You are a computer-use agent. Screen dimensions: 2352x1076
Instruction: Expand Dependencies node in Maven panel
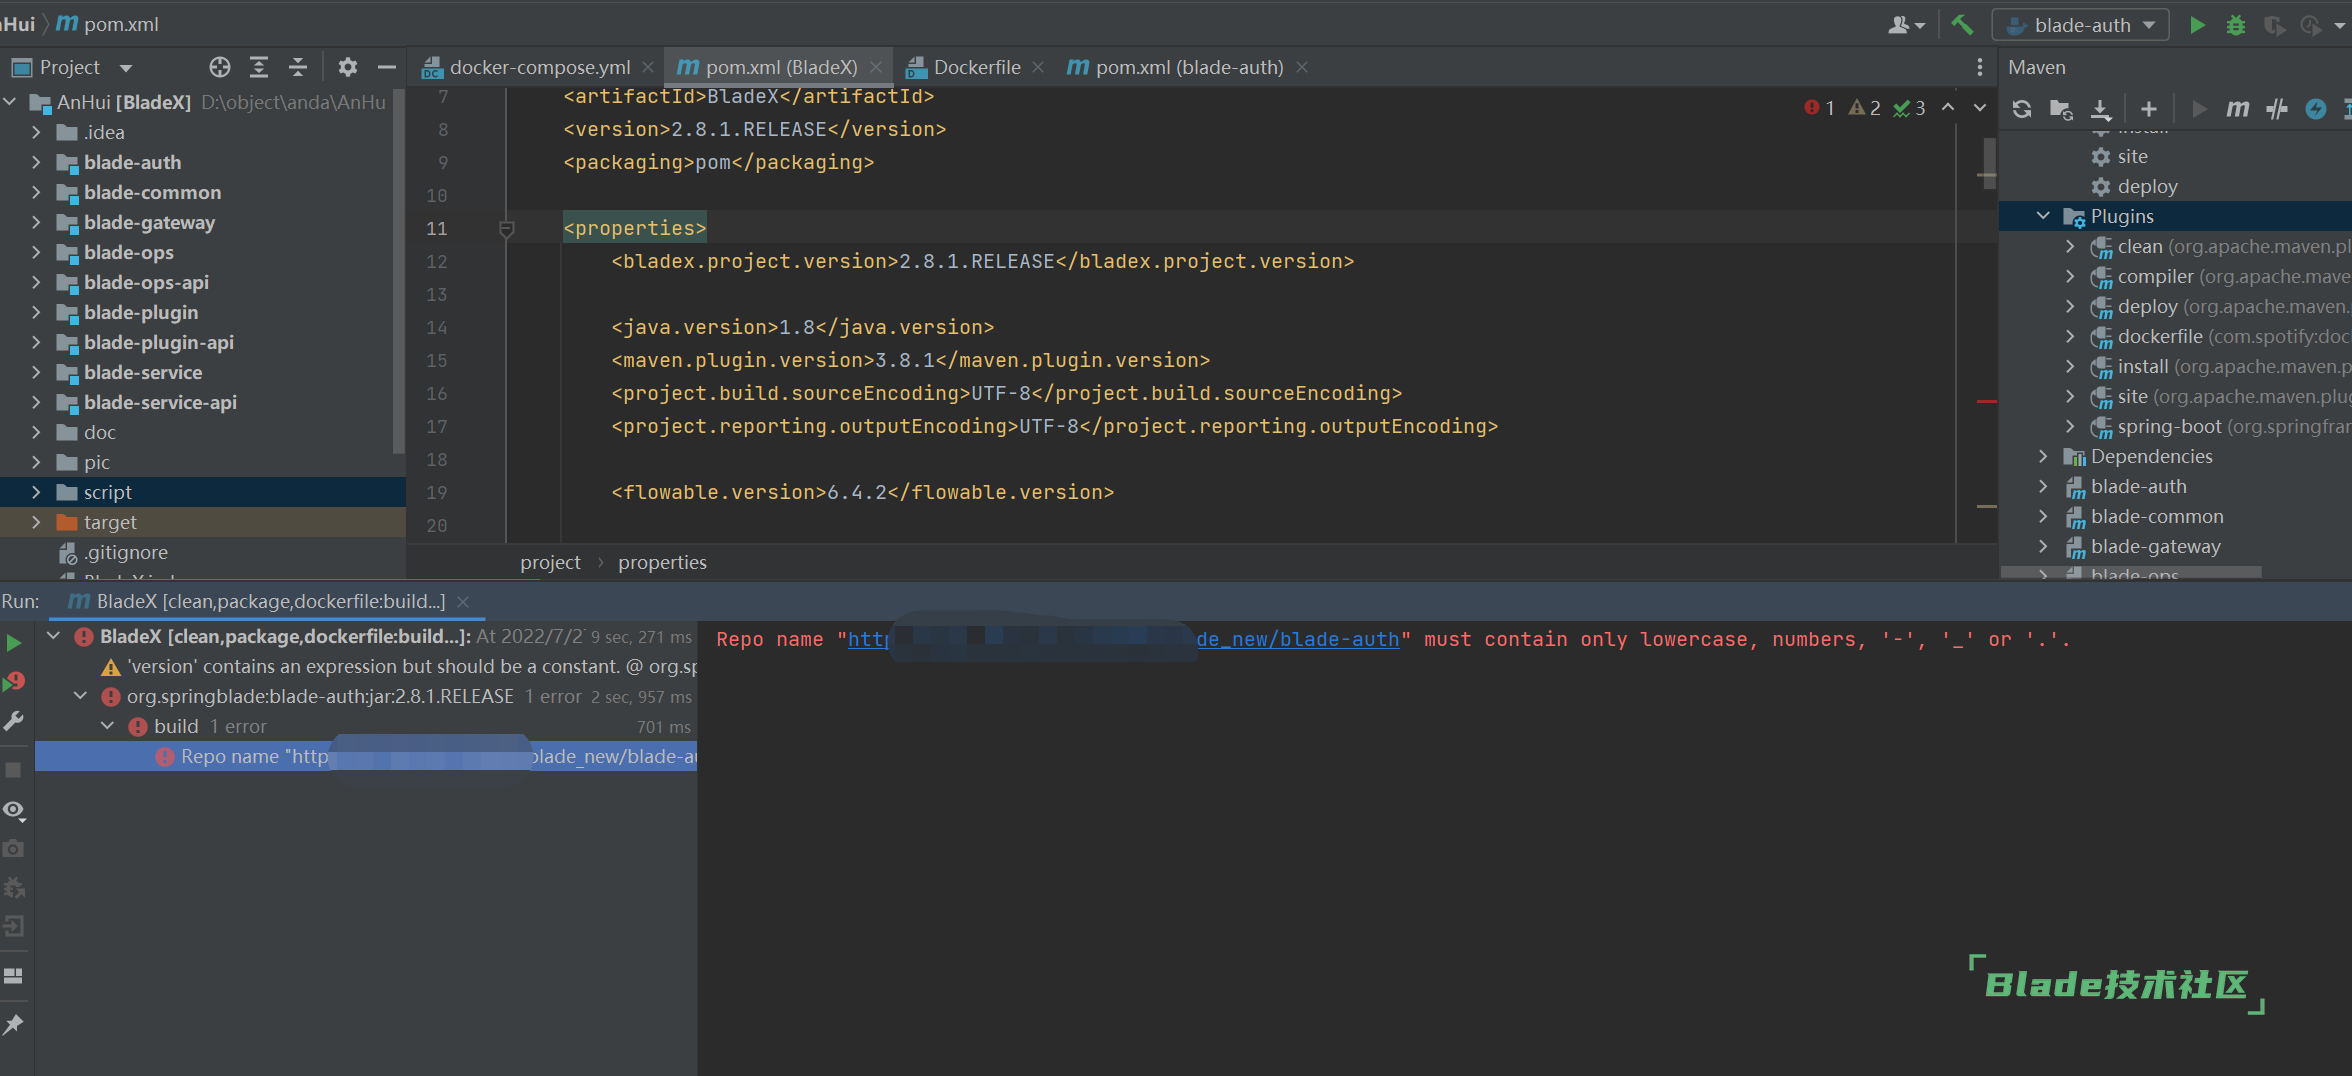[2043, 456]
